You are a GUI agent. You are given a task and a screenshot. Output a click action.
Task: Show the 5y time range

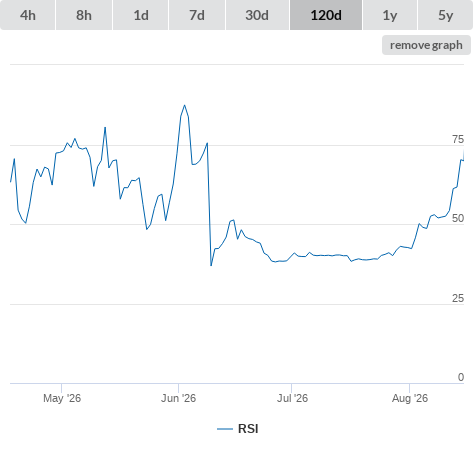click(x=445, y=15)
